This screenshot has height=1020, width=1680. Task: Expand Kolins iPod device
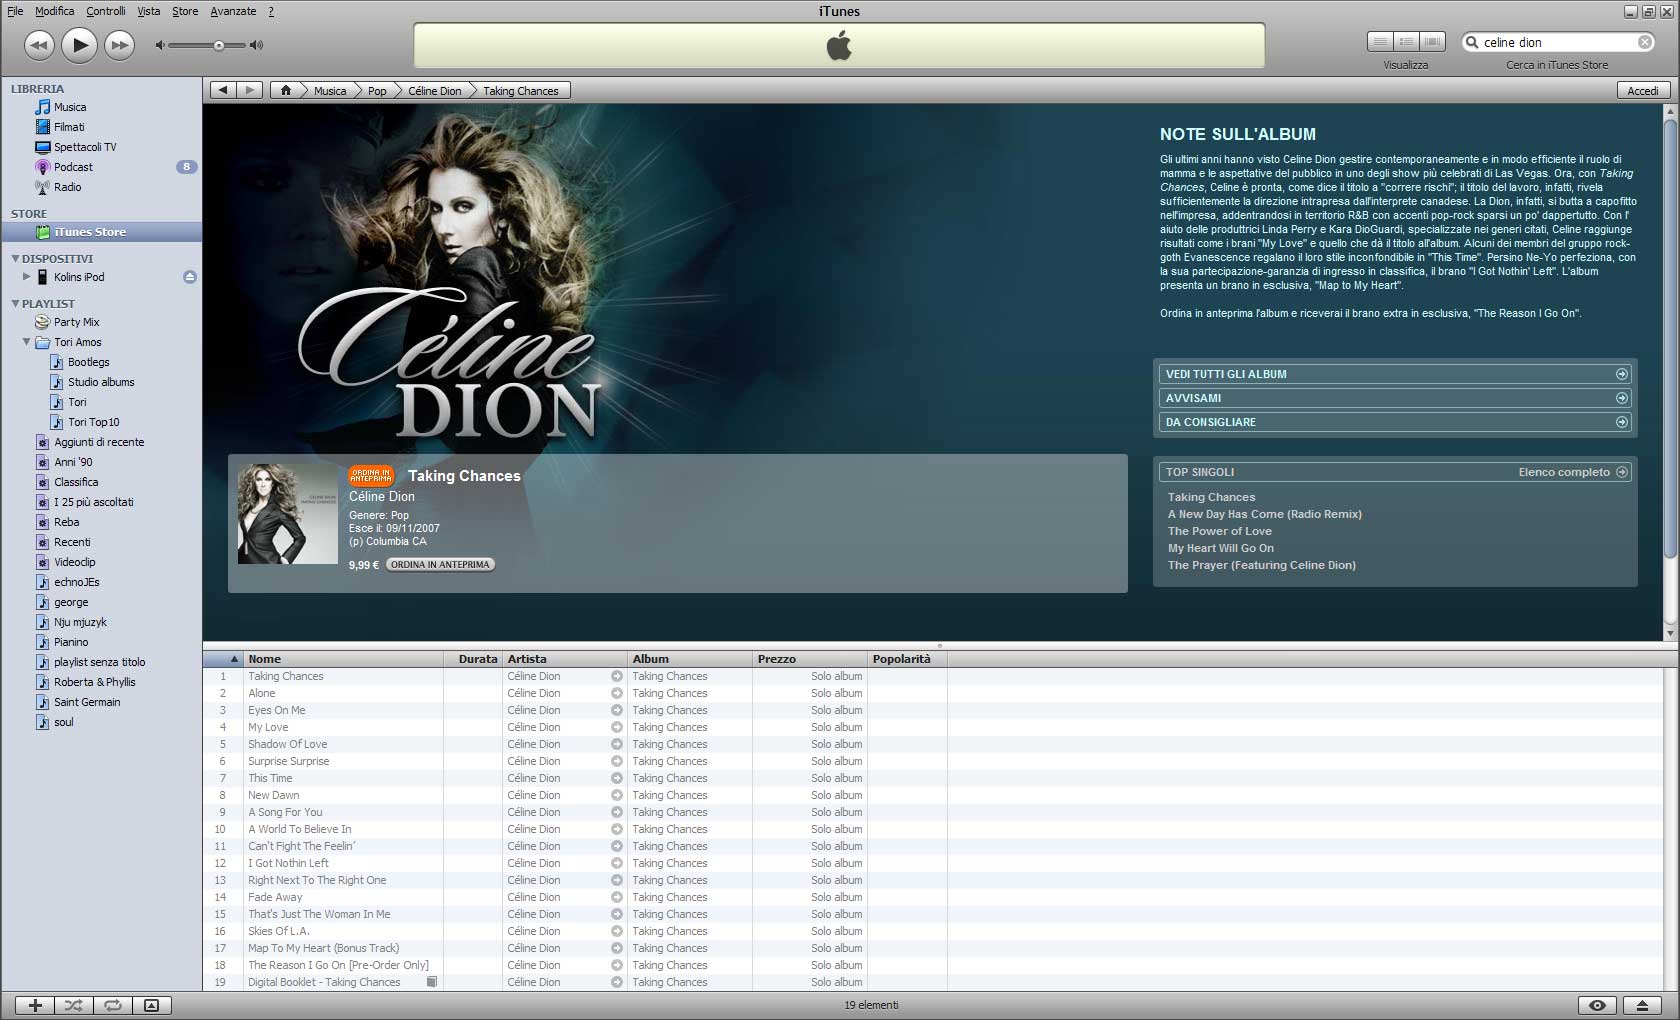pos(27,277)
